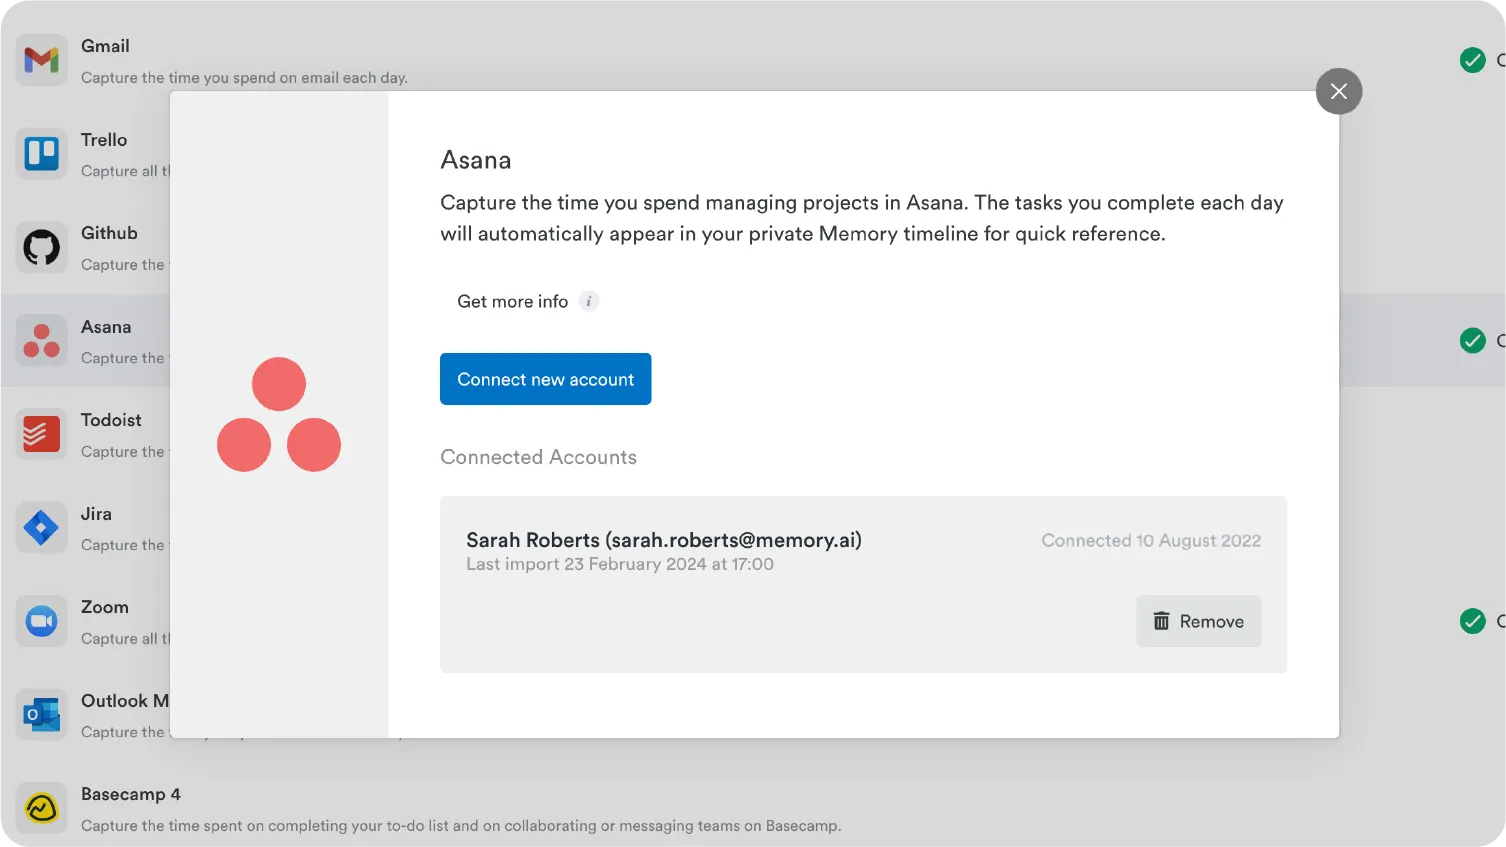
Task: Click the Gmail envelope icon
Action: tap(41, 60)
